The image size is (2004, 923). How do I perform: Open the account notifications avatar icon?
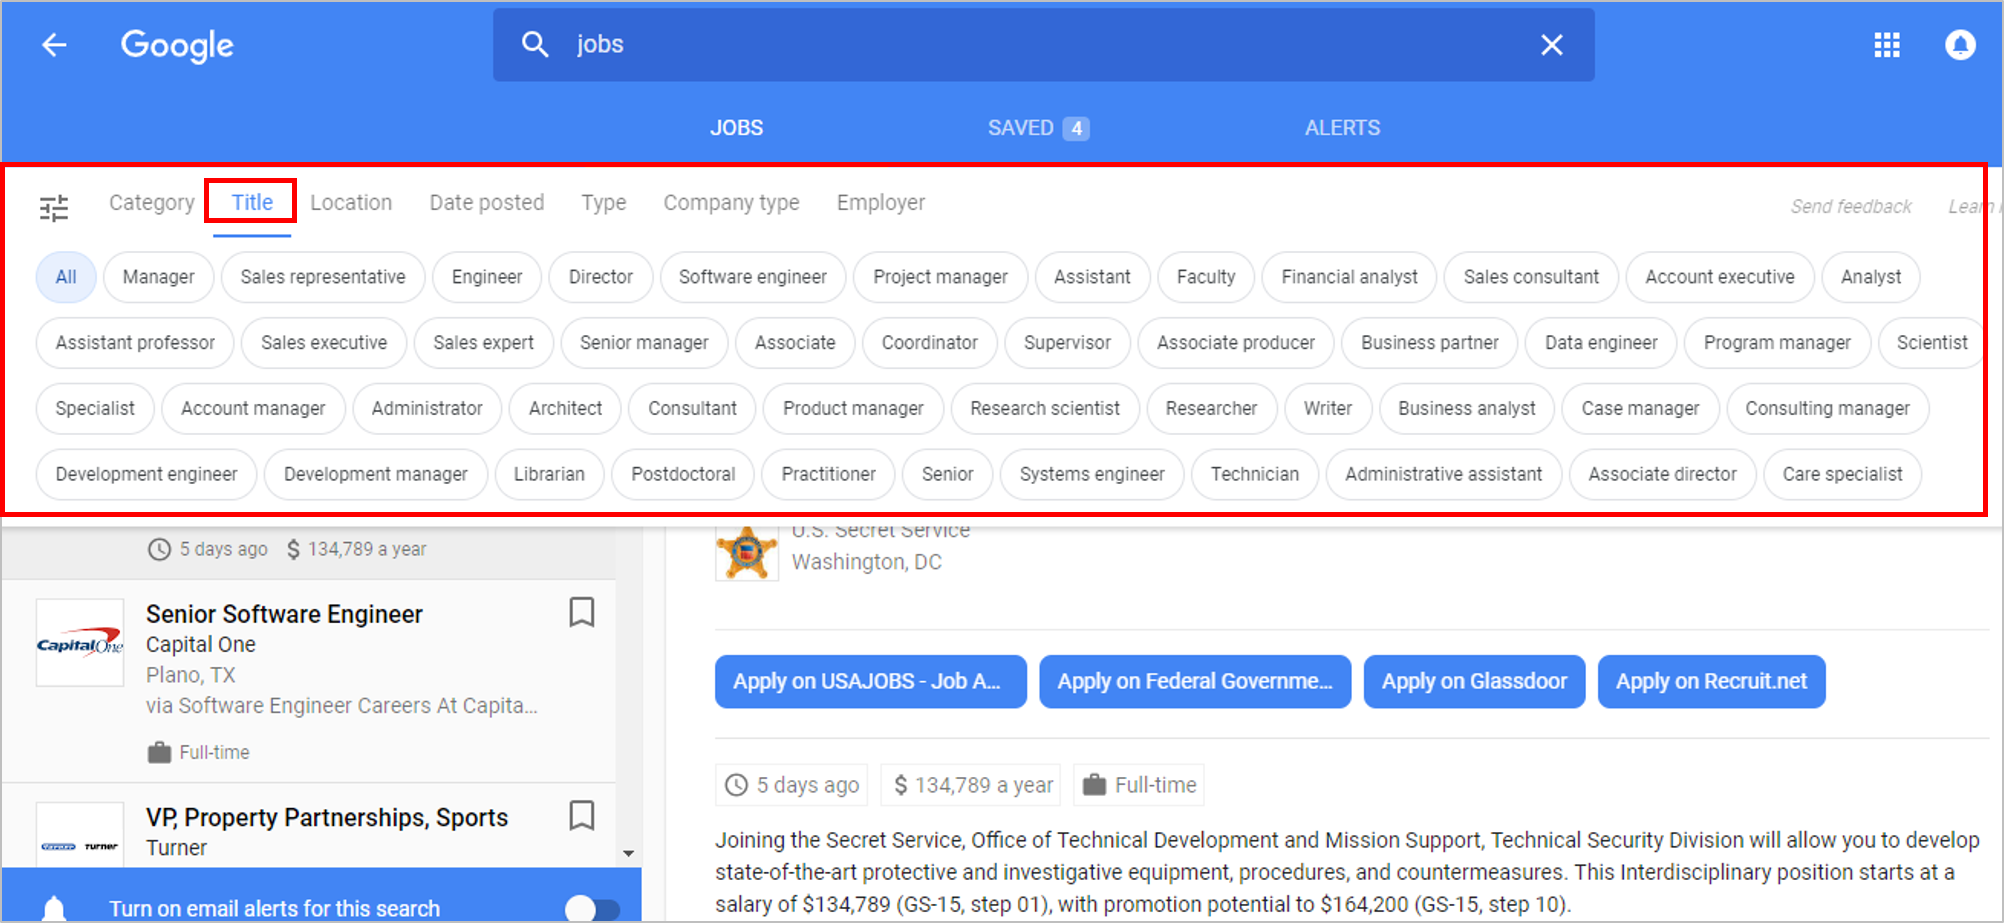click(x=1960, y=45)
